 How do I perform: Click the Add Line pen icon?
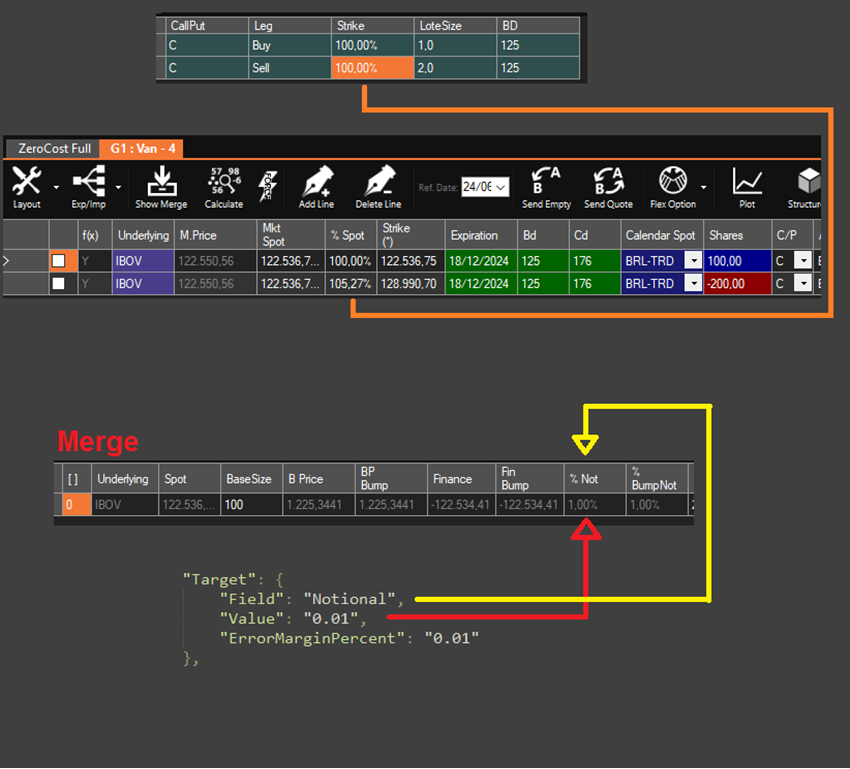(x=316, y=183)
